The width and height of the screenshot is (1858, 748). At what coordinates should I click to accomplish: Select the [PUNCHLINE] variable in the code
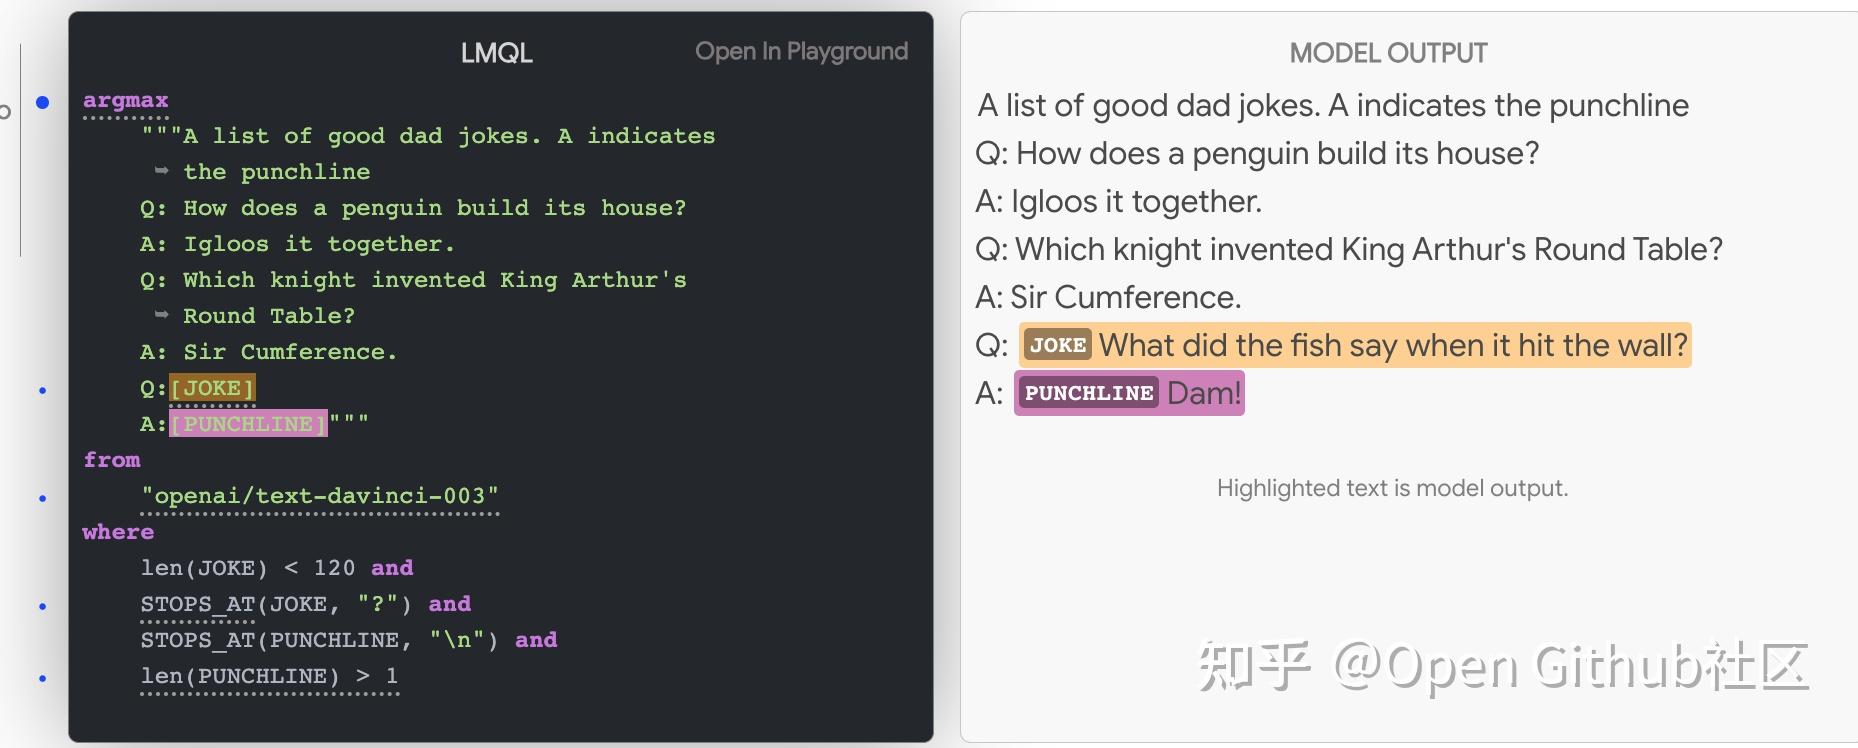click(248, 424)
